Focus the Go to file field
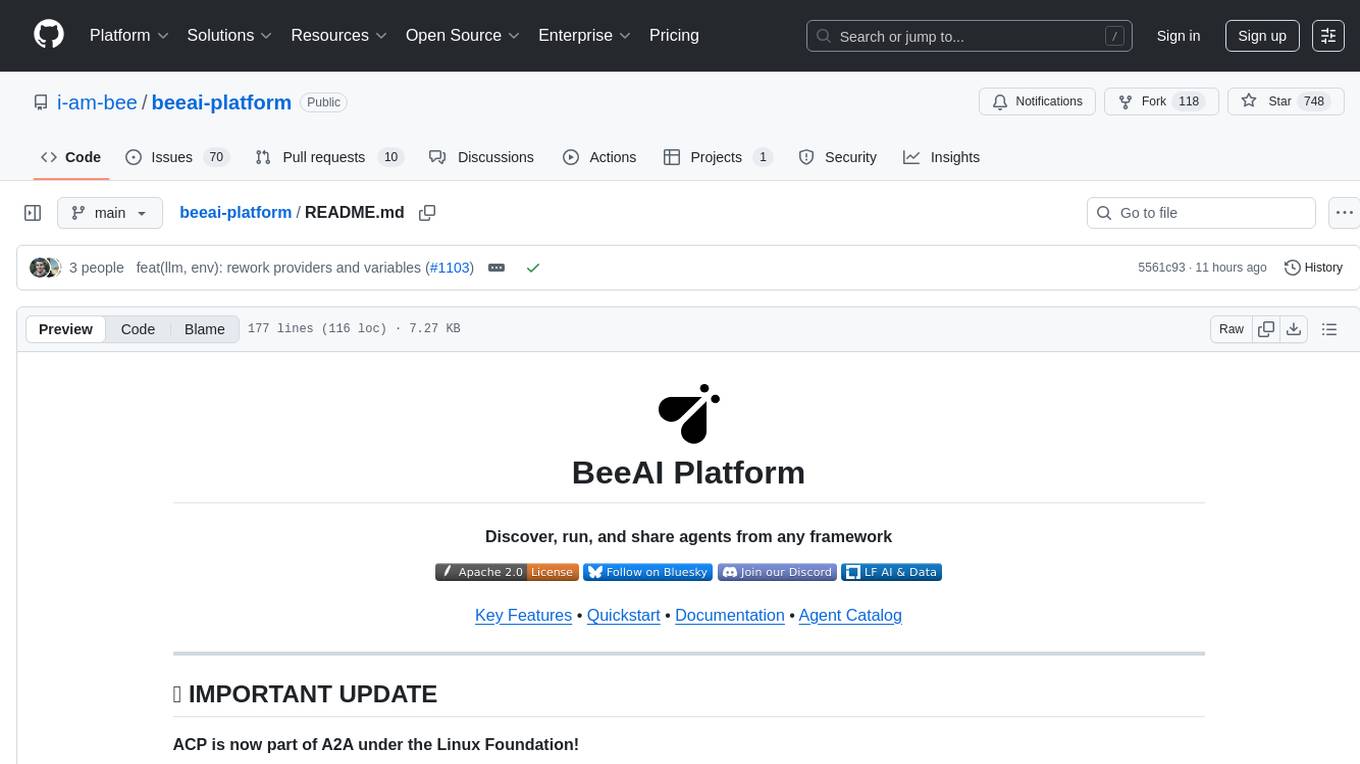The height and width of the screenshot is (764, 1360). pos(1201,213)
